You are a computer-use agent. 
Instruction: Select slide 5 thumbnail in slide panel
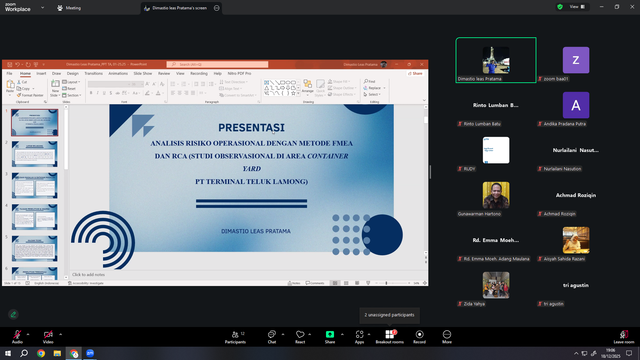35,248
